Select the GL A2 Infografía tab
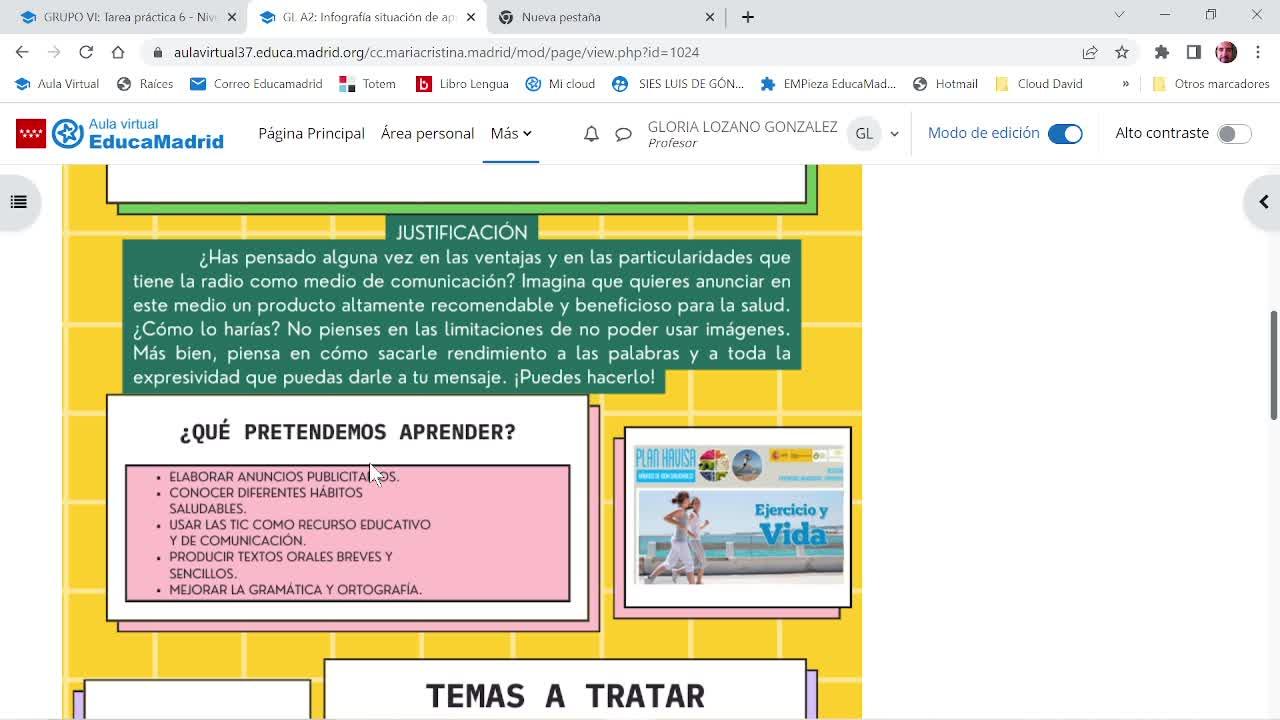 (366, 17)
